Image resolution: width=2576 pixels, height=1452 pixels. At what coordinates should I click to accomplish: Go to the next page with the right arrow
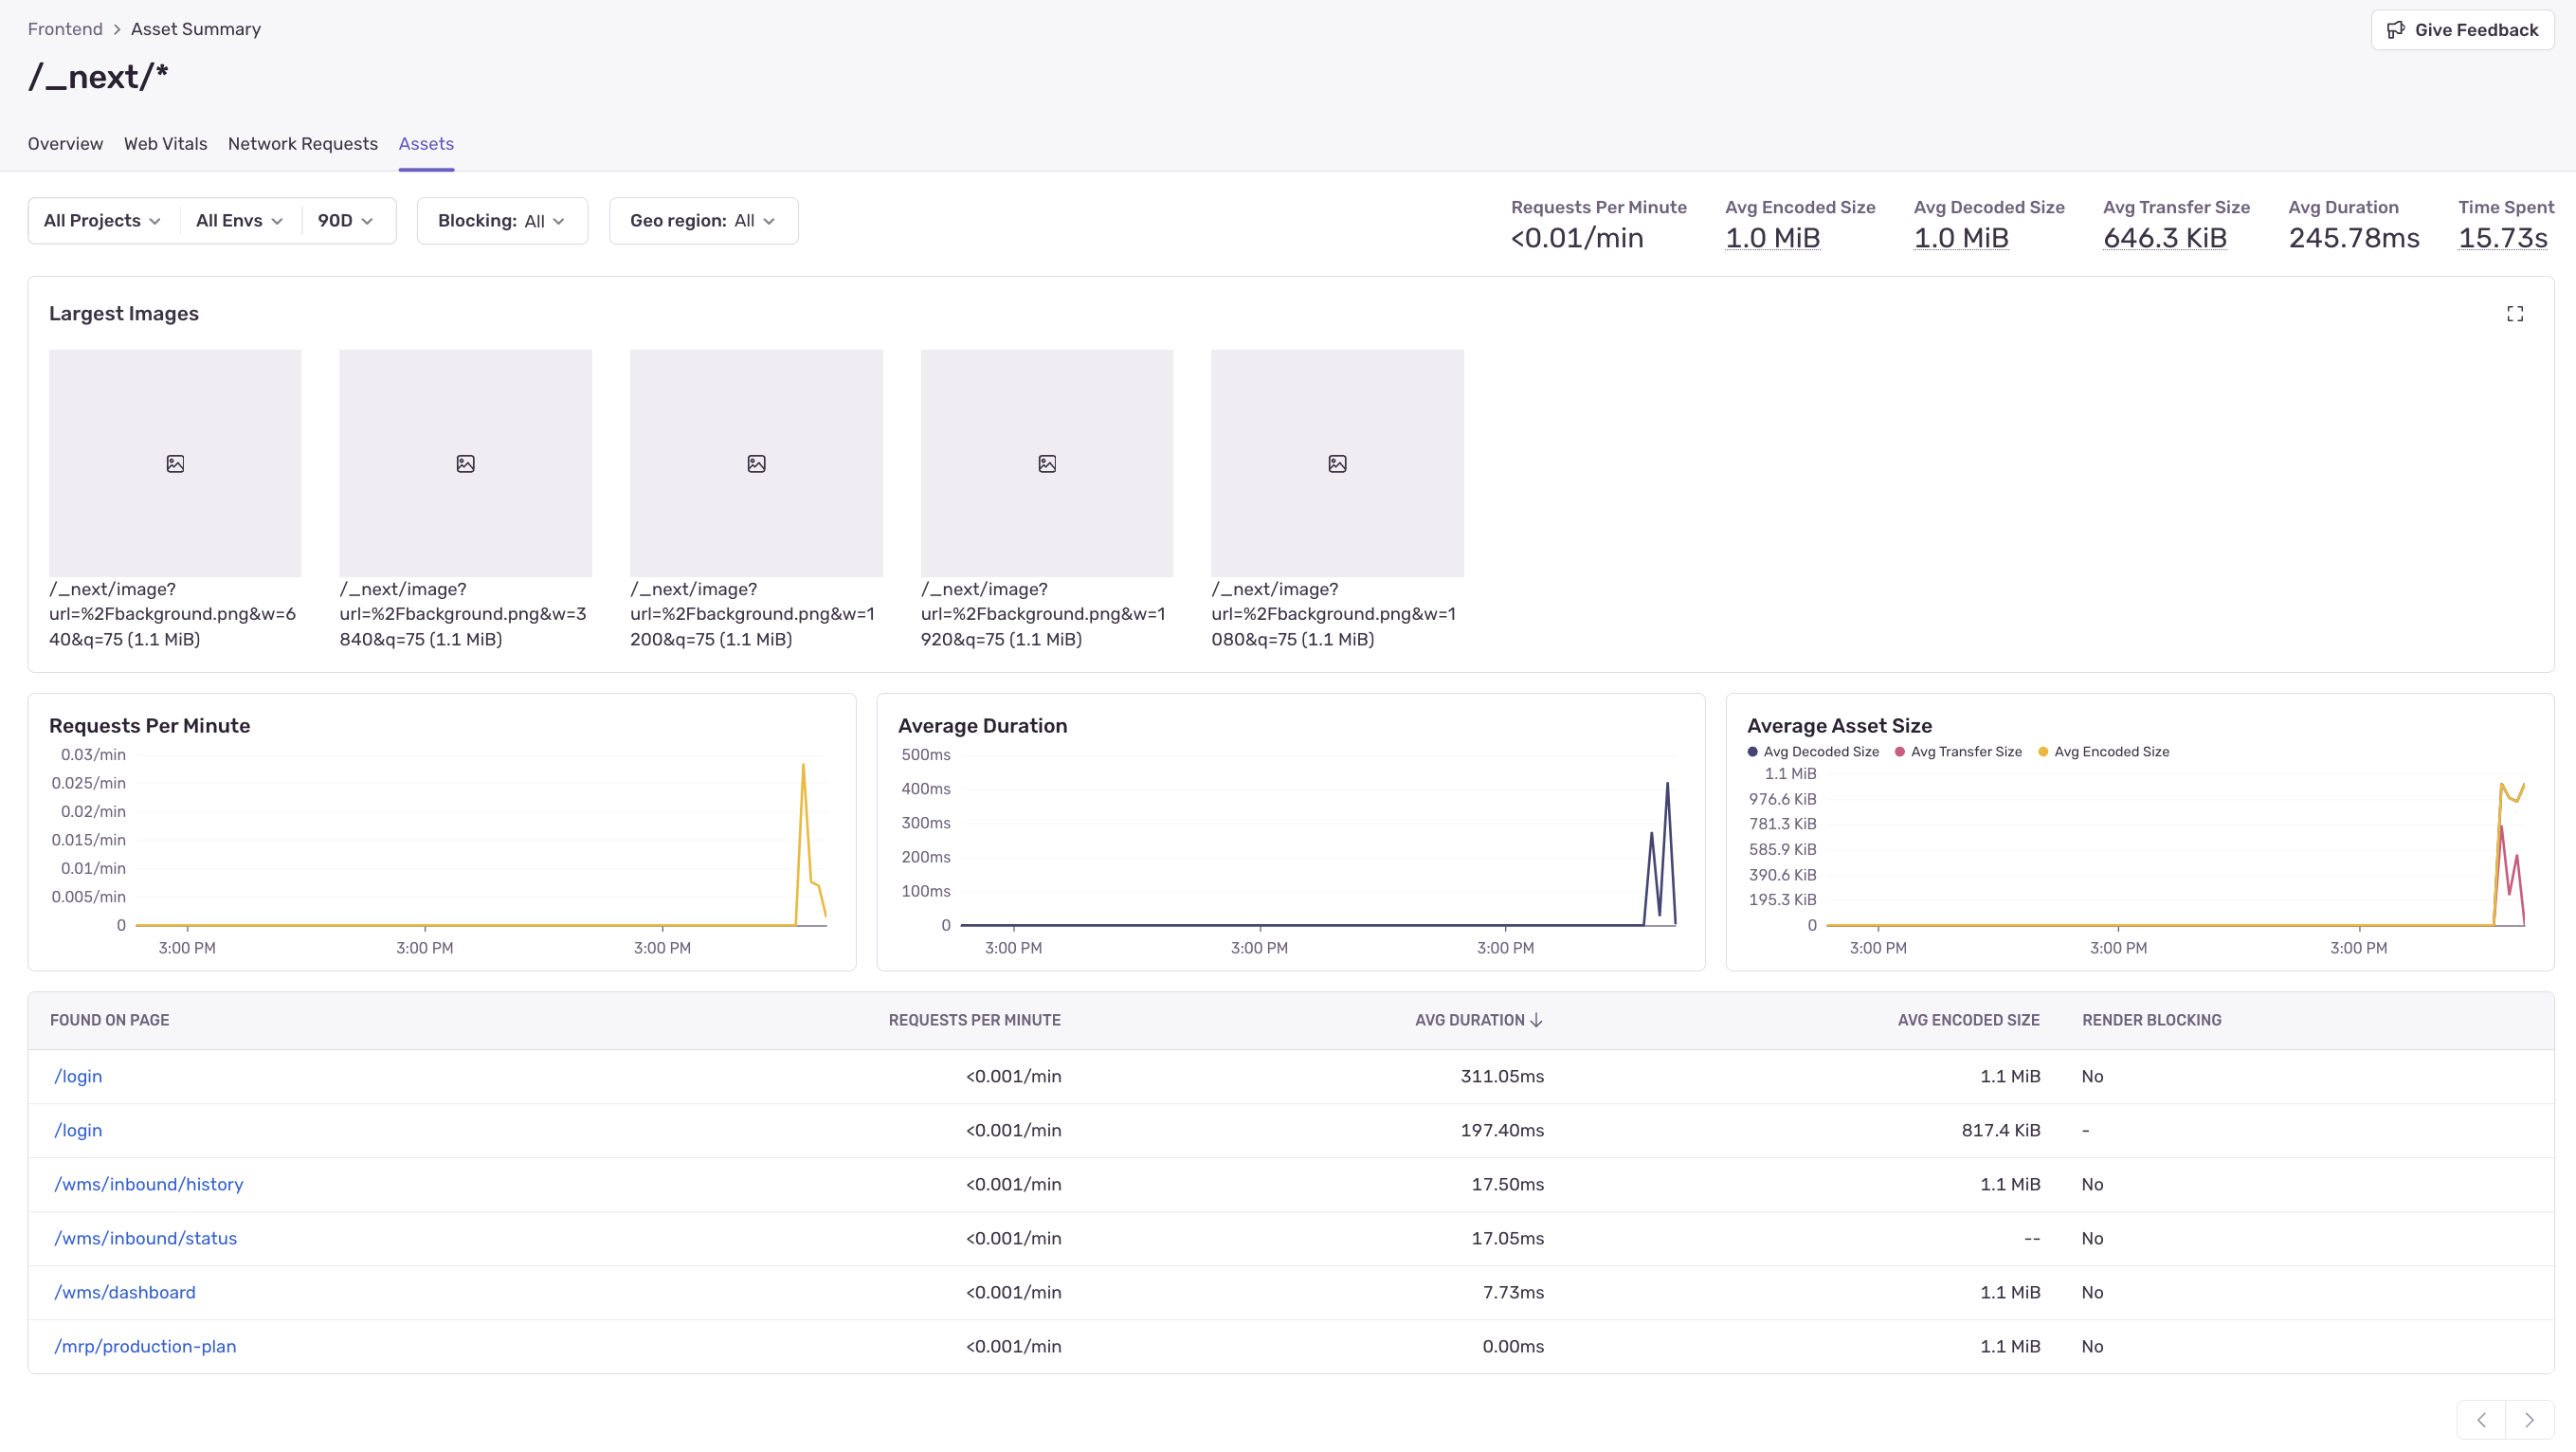pos(2529,1420)
